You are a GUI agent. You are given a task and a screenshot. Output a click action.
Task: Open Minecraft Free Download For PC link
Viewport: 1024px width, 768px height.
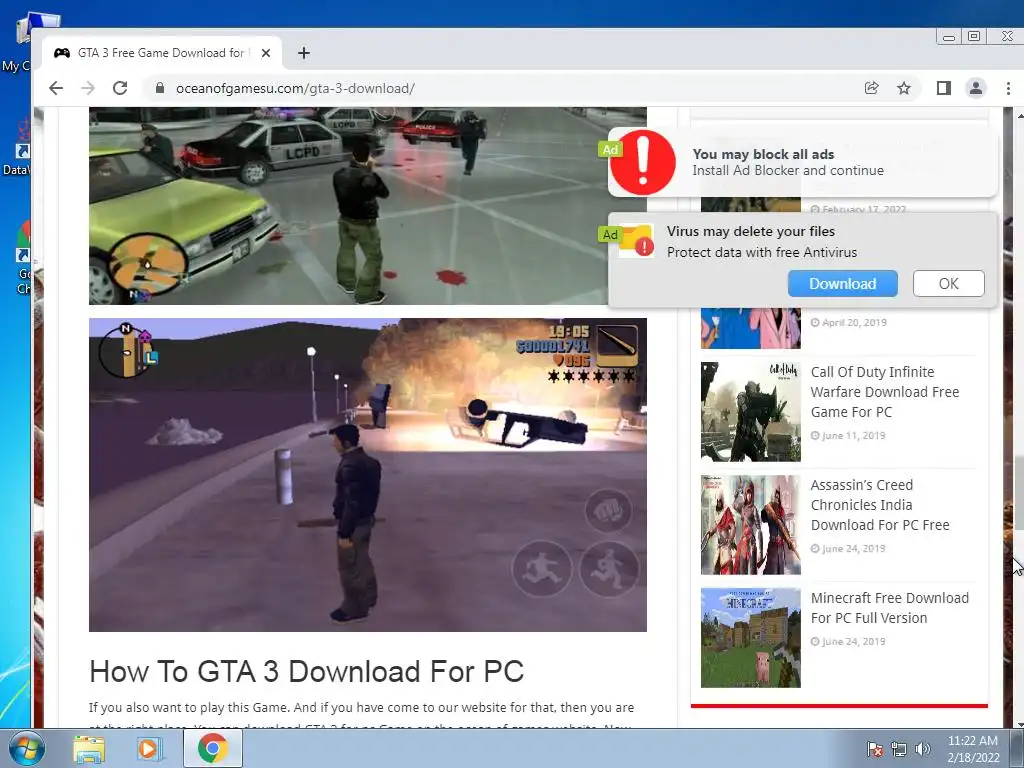(889, 608)
